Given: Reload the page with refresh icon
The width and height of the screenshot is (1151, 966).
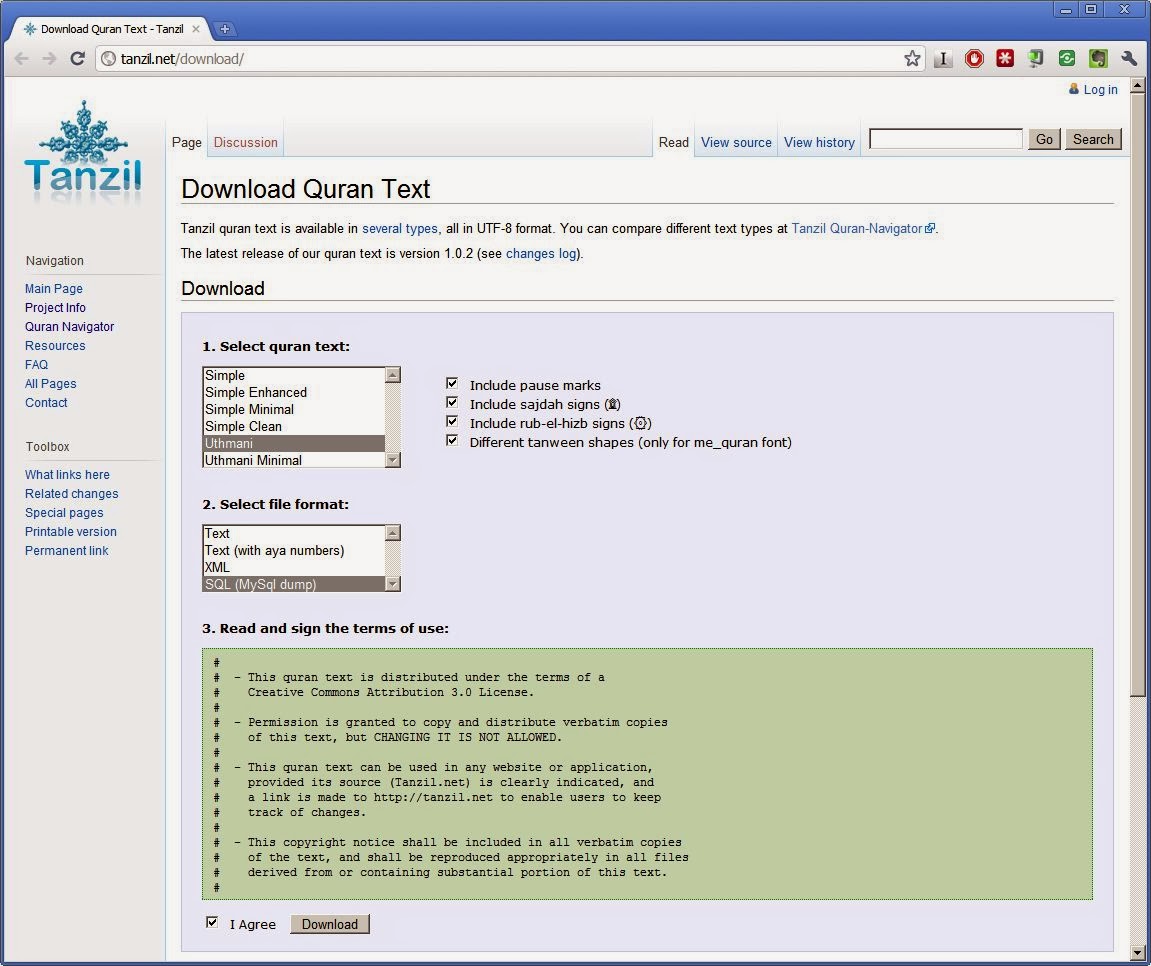Looking at the screenshot, I should pos(77,59).
